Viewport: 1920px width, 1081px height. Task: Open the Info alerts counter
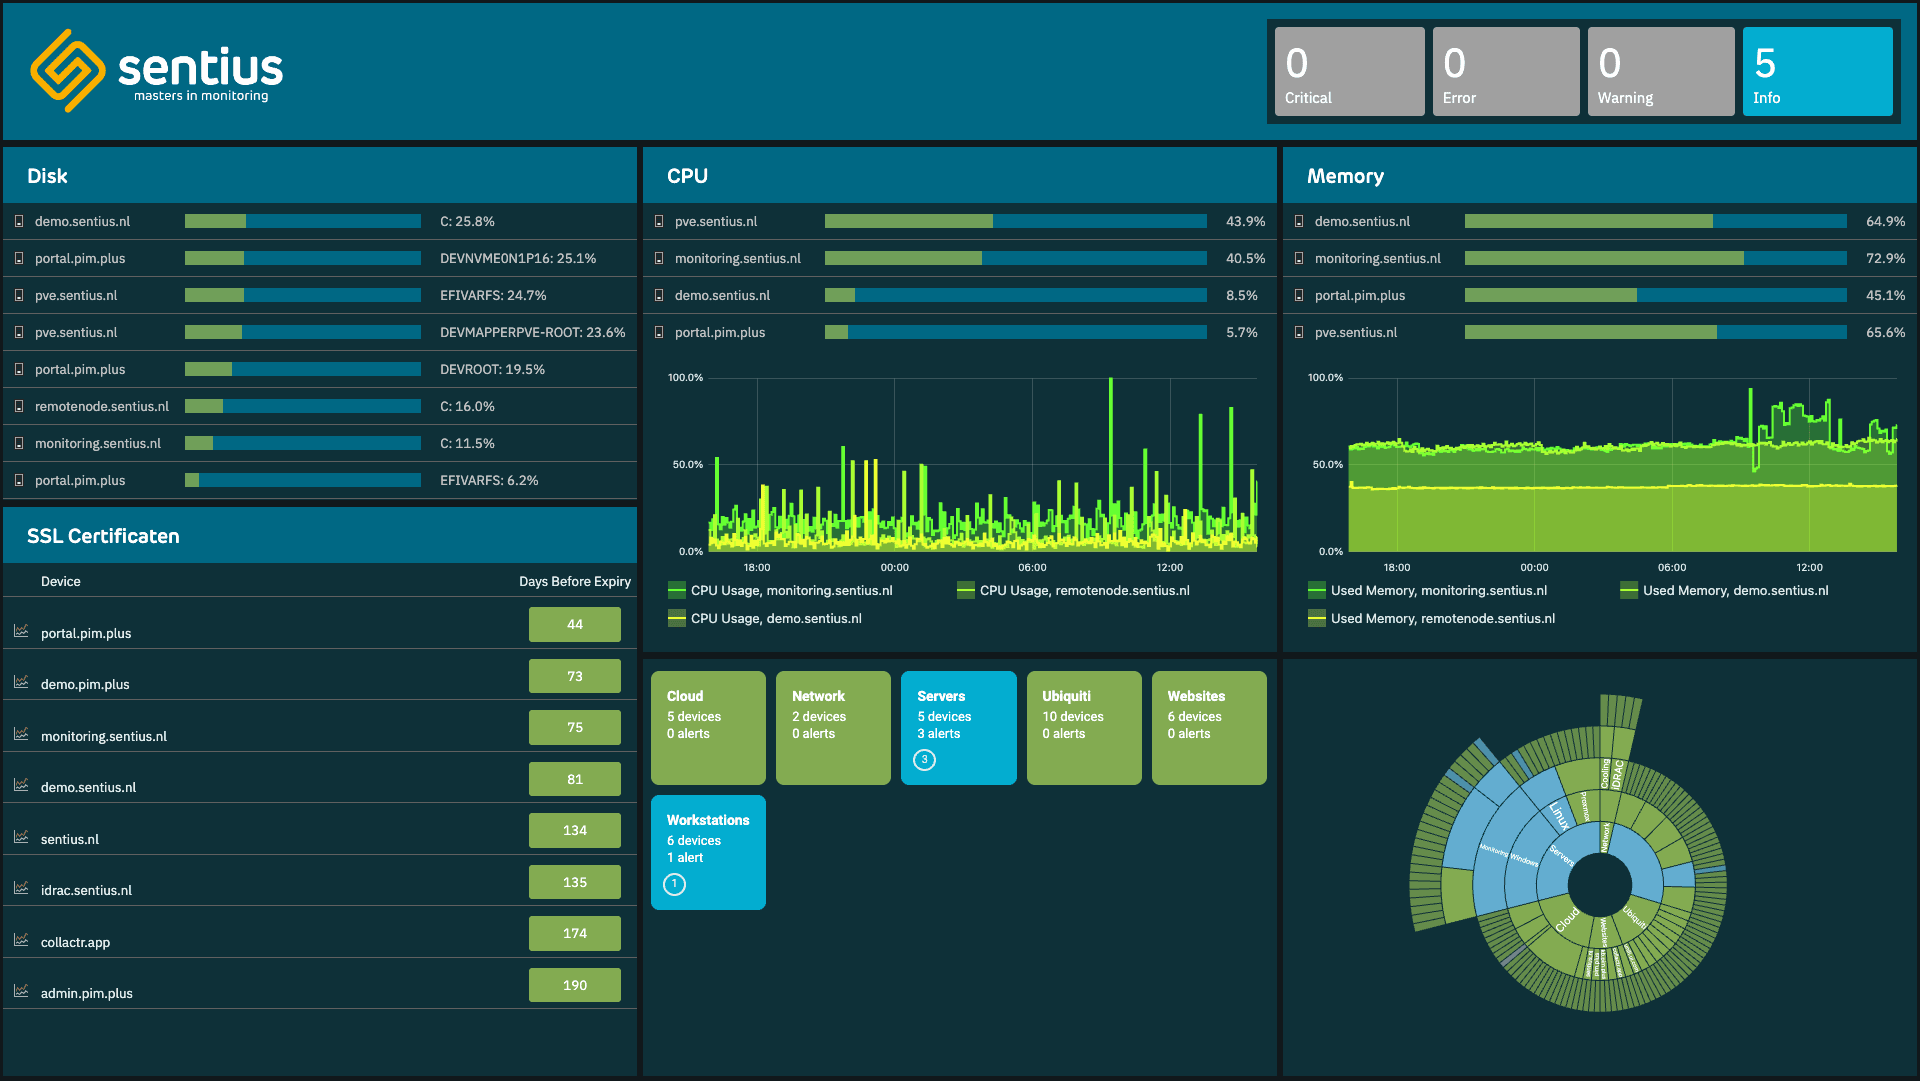[1817, 71]
